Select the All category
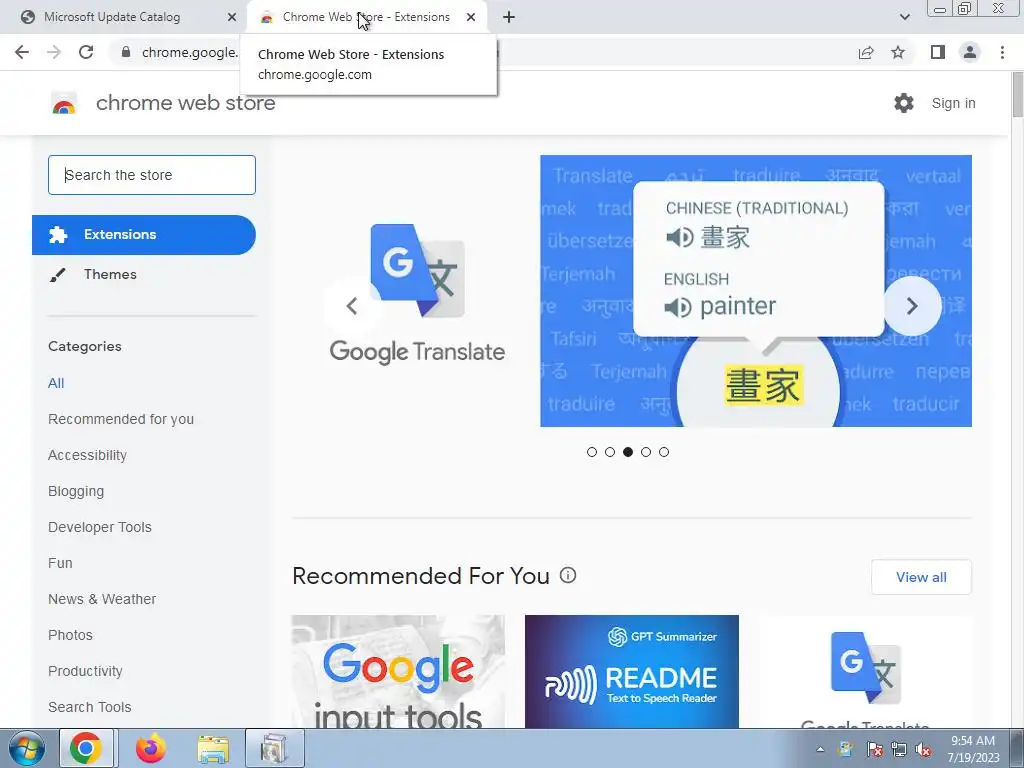Image resolution: width=1024 pixels, height=768 pixels. tap(56, 383)
